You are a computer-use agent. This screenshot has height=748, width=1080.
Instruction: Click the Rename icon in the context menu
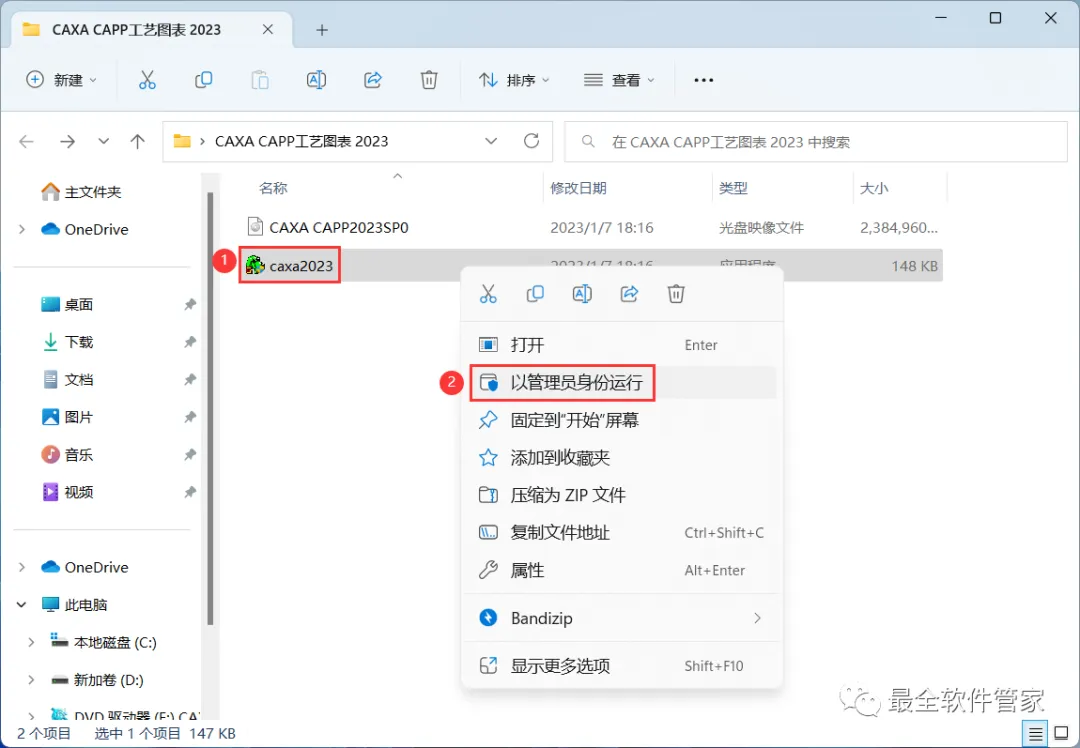582,293
